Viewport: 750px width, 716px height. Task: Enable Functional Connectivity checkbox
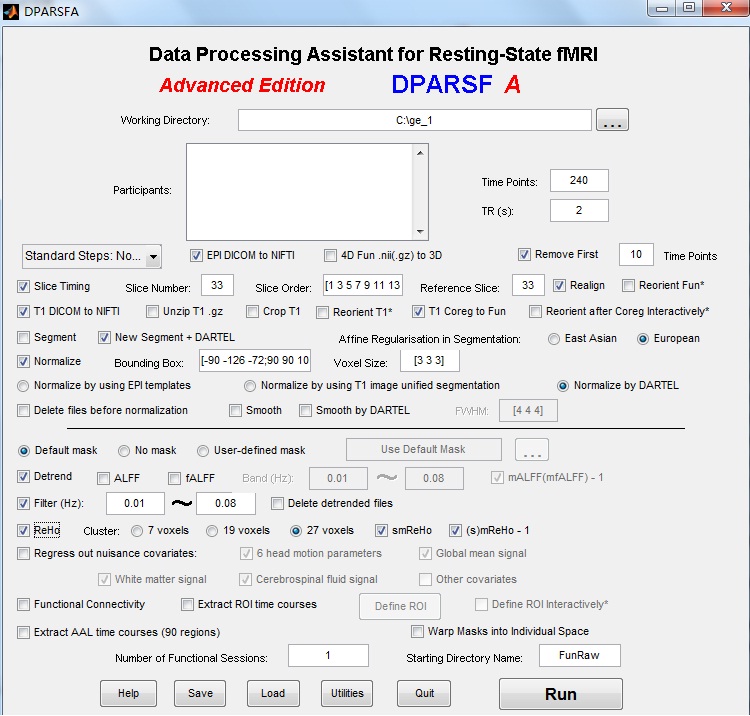(23, 605)
